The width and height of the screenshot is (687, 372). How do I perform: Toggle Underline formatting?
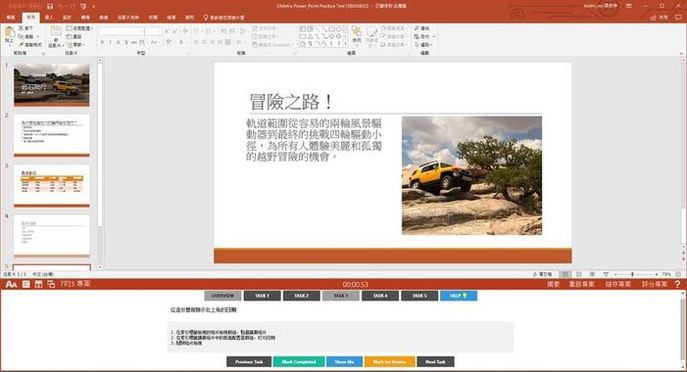click(118, 43)
